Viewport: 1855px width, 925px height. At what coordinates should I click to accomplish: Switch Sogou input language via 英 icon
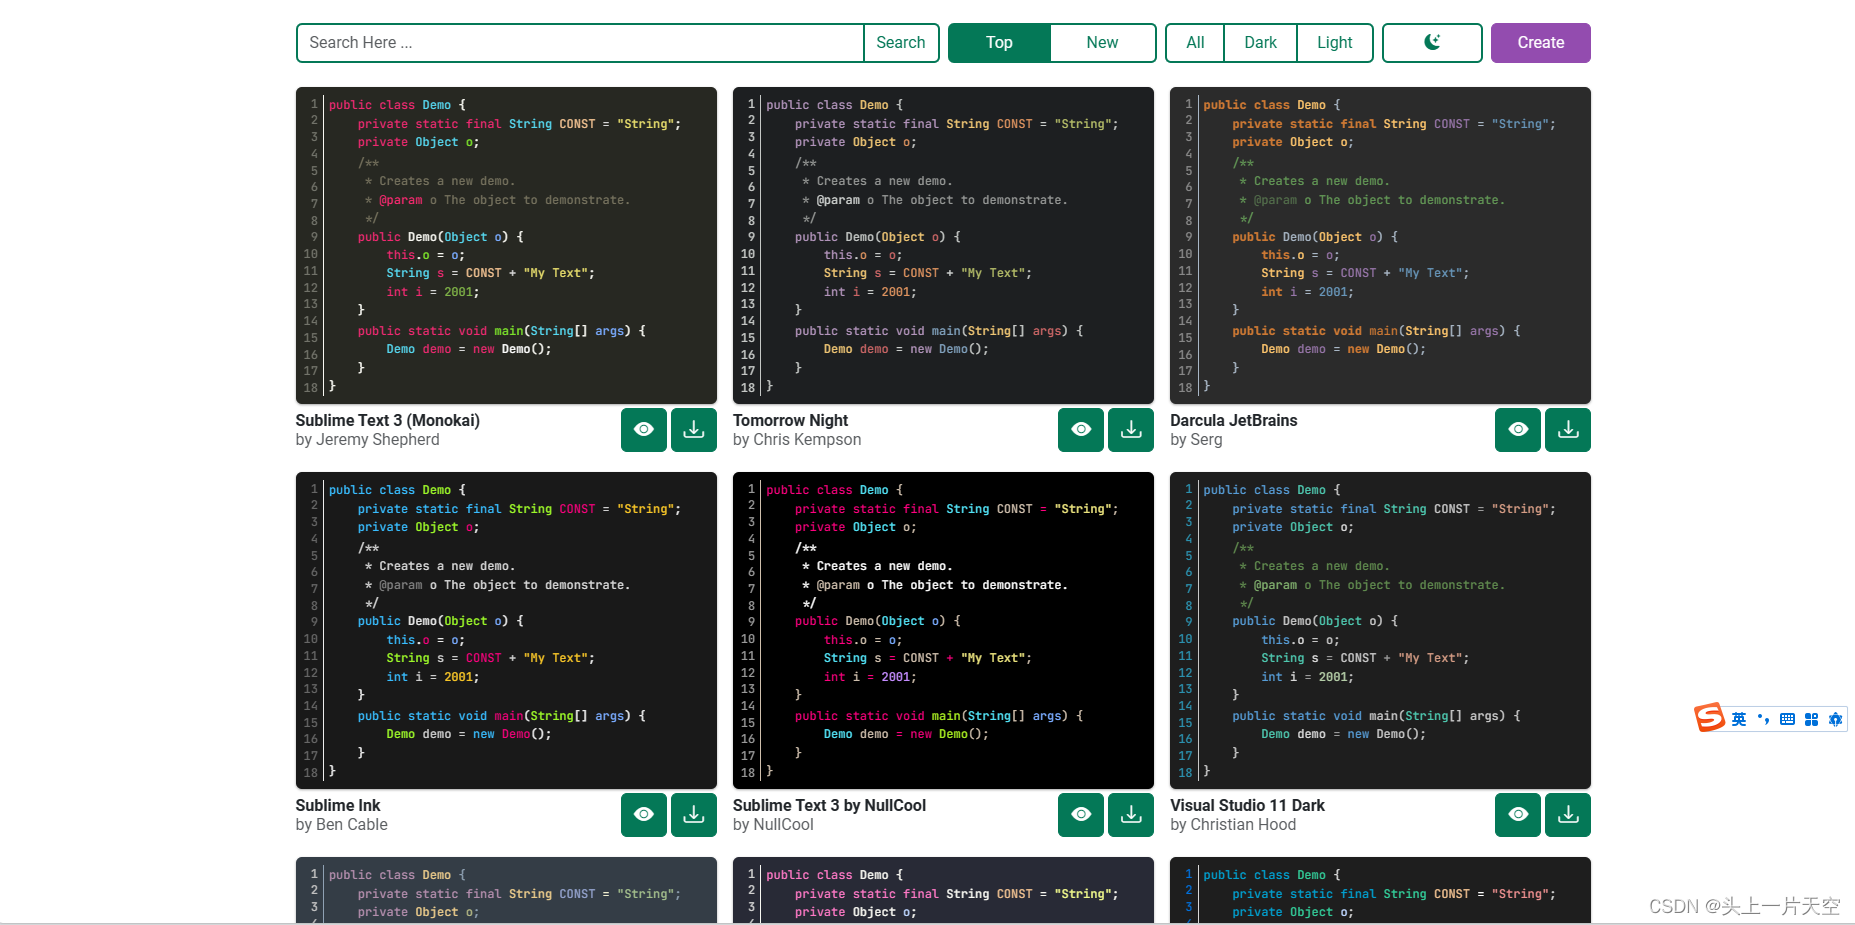1739,719
